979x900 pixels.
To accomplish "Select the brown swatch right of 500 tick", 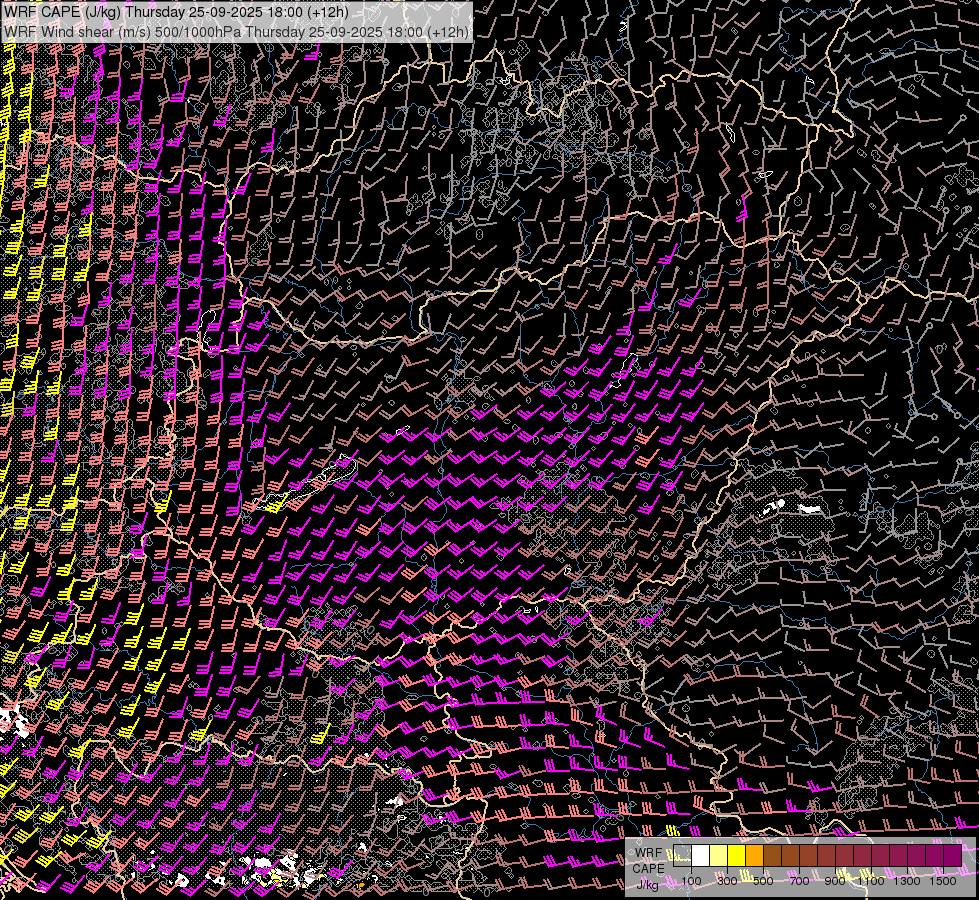I will (x=772, y=855).
